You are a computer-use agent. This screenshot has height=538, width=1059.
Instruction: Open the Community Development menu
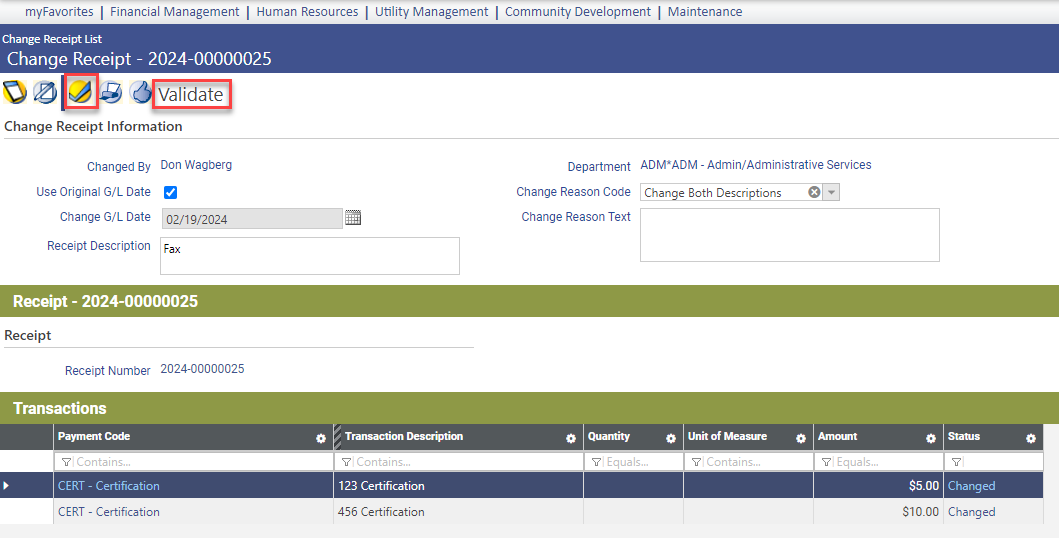point(578,11)
